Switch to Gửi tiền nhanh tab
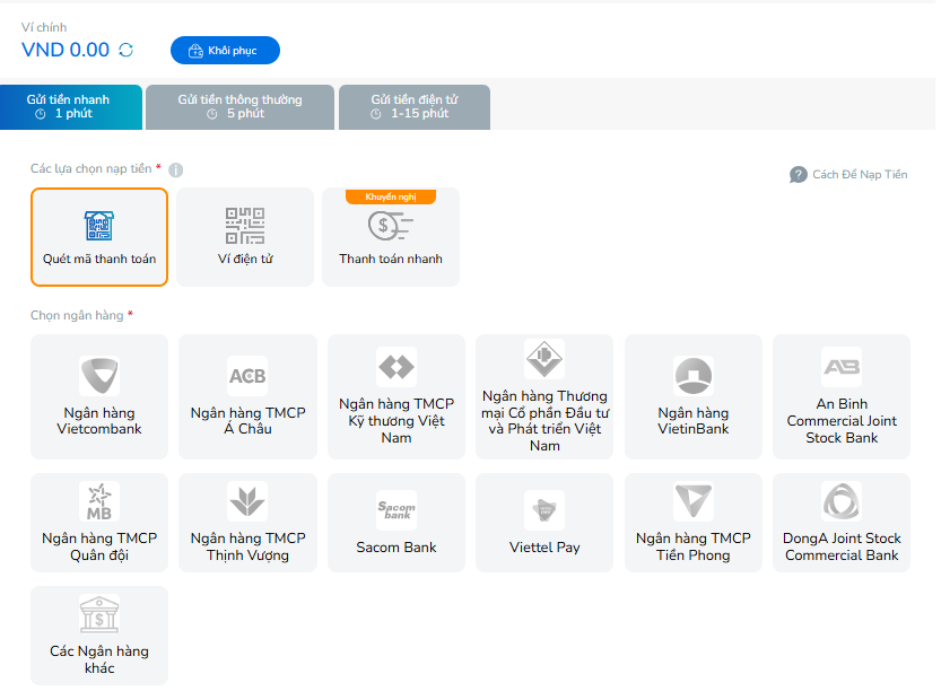This screenshot has height=700, width=936. pyautogui.click(x=70, y=107)
